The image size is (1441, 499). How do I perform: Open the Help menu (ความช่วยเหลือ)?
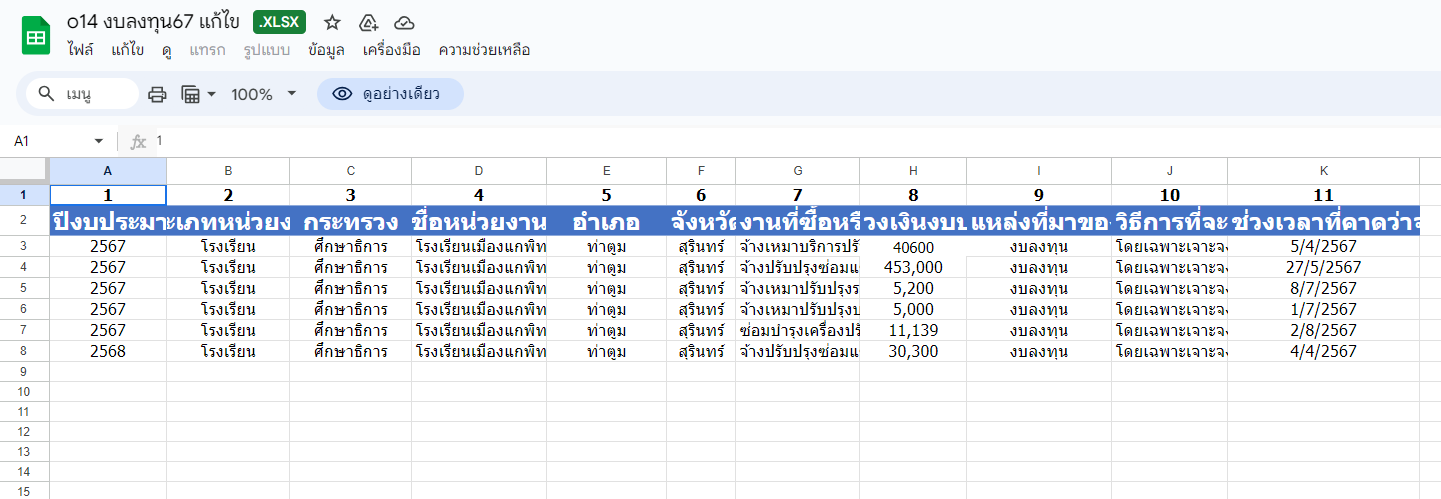[x=484, y=50]
